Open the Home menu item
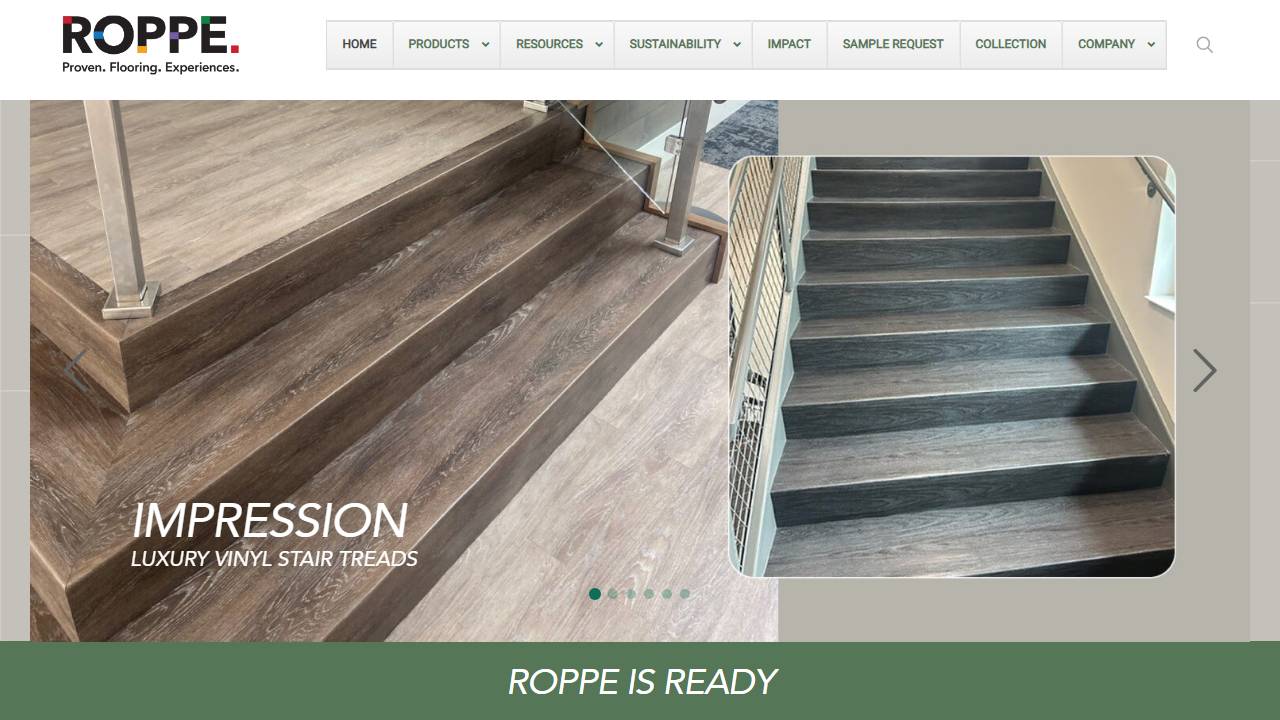Image resolution: width=1280 pixels, height=720 pixels. click(360, 45)
